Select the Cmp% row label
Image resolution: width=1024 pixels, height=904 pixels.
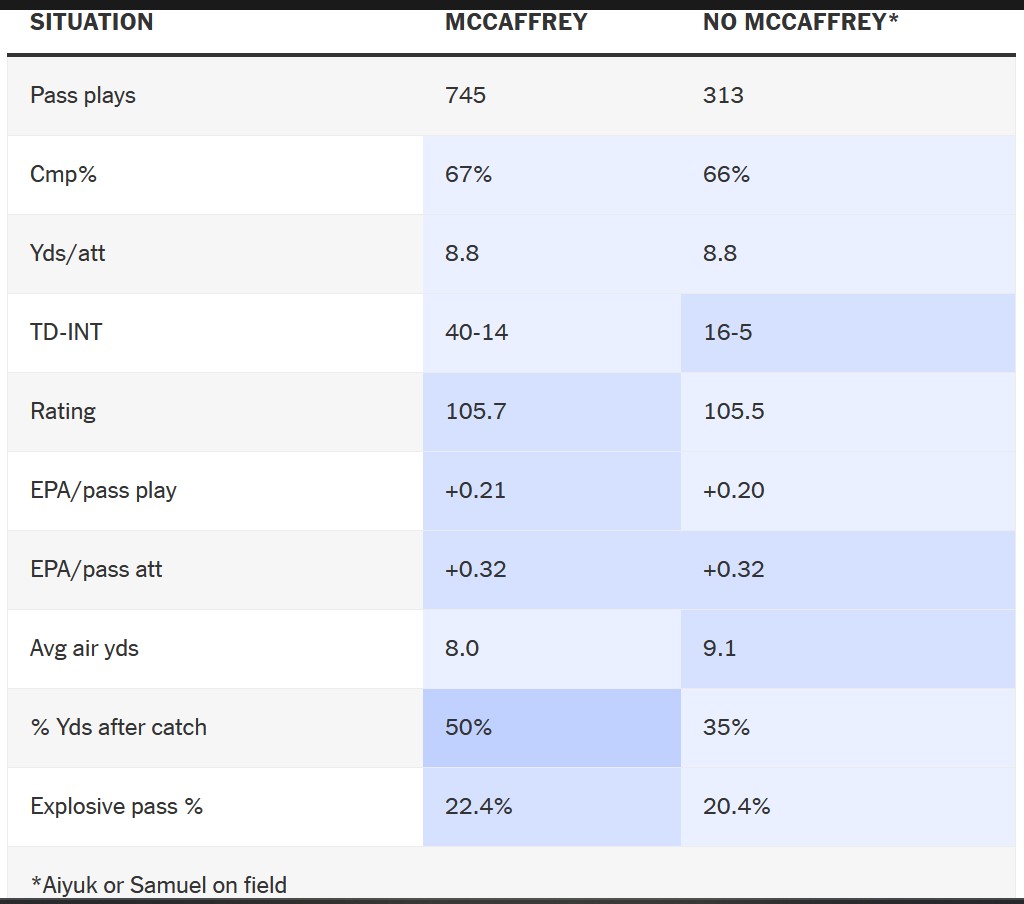pos(63,175)
